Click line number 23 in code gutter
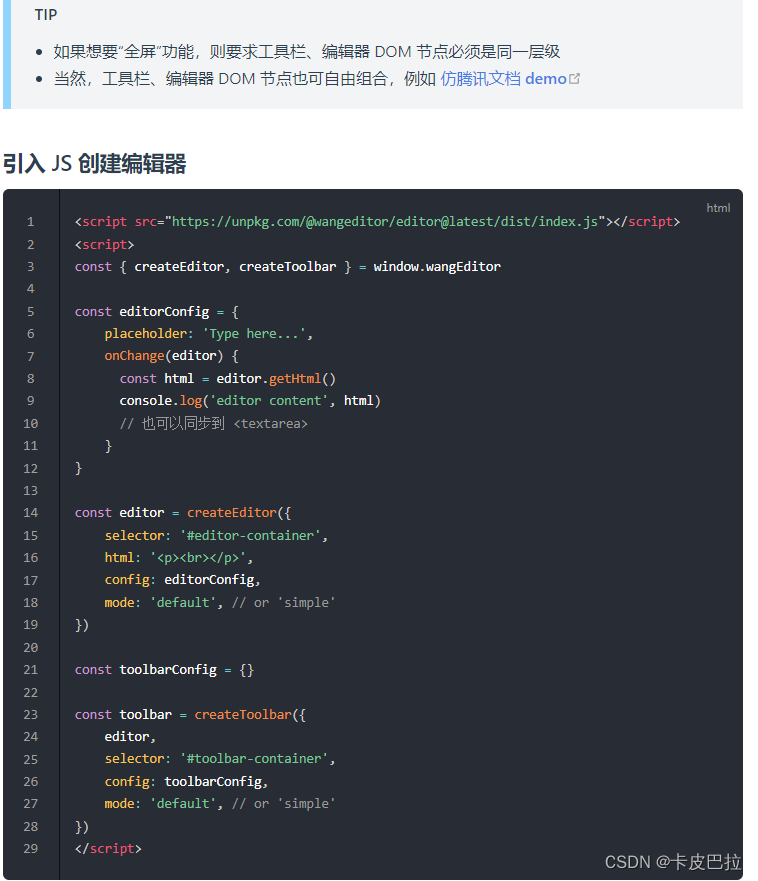The image size is (758, 881). 30,715
